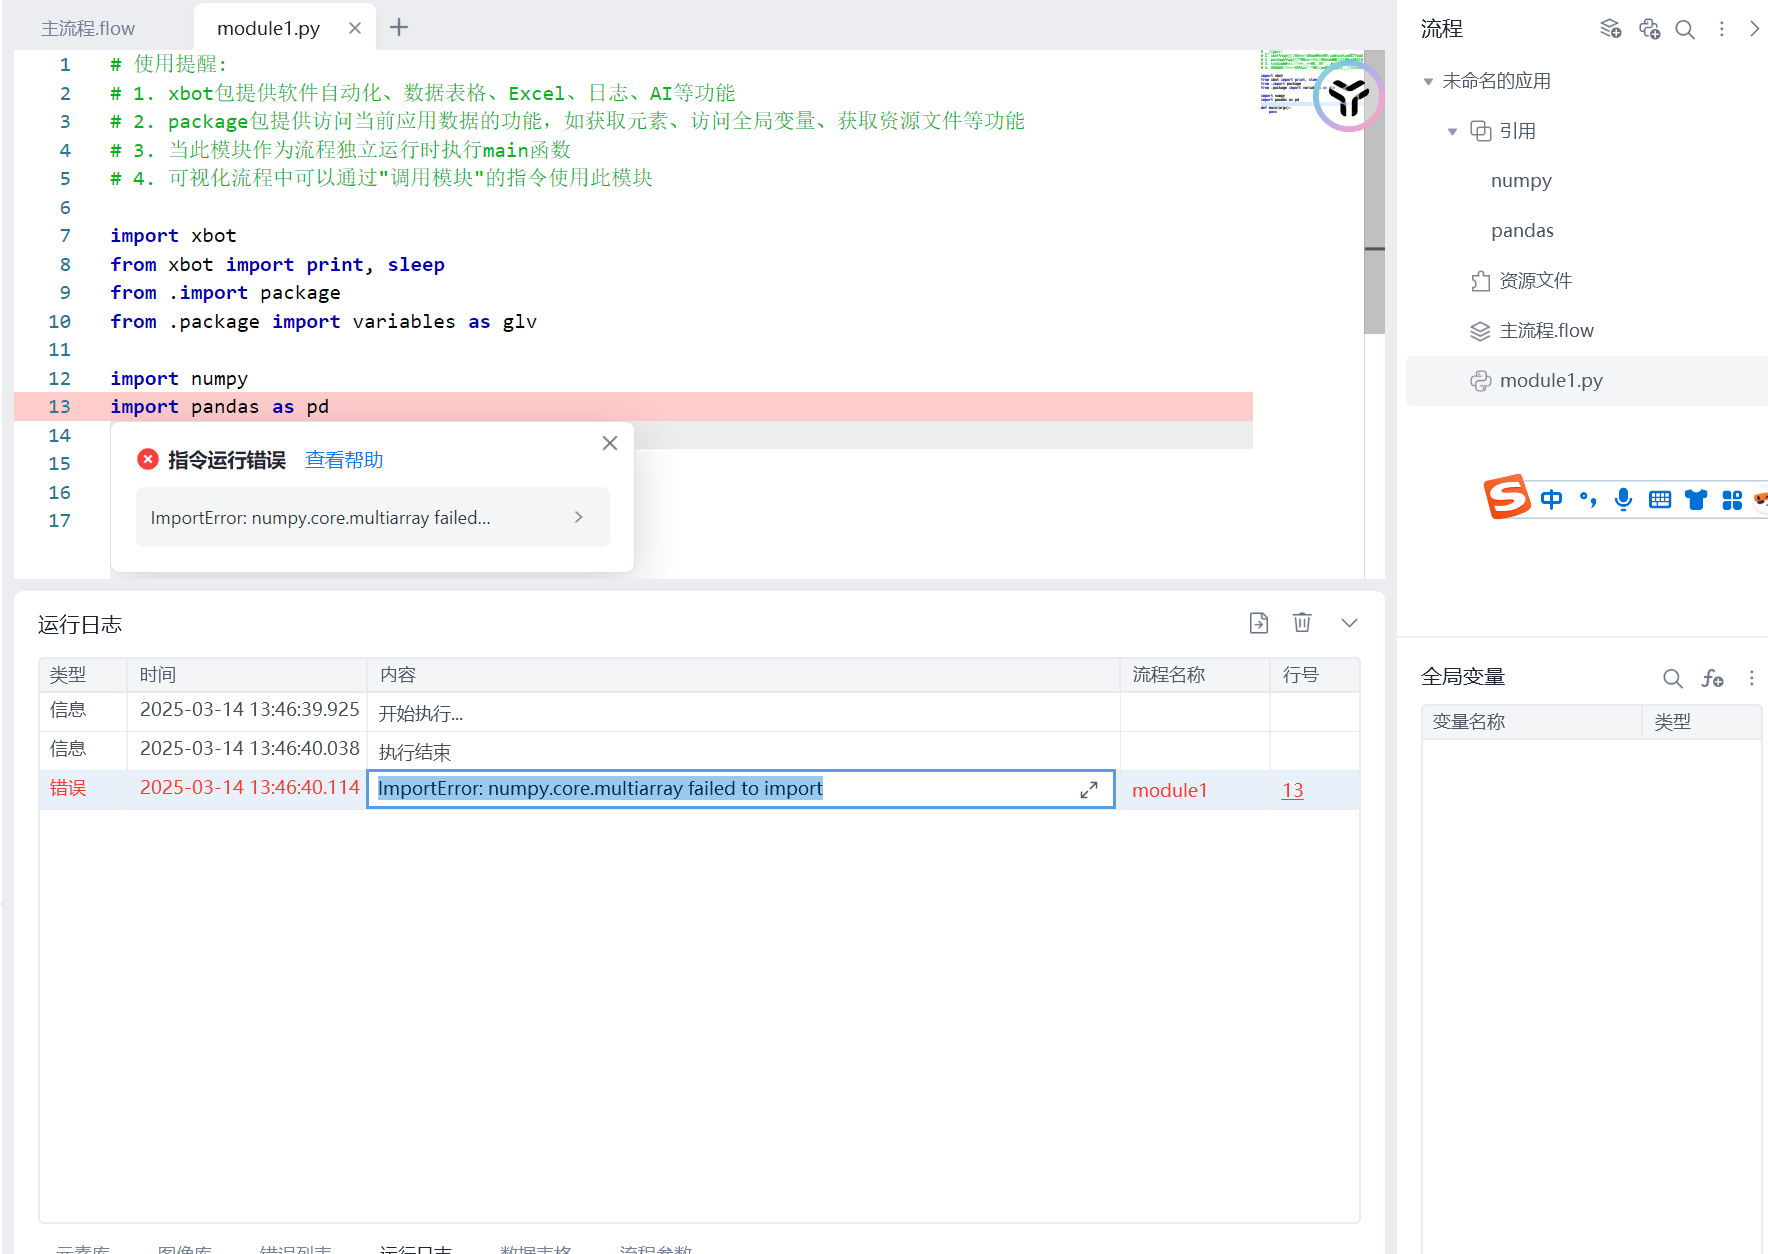
Task: Click the search icon in 全局变量 panel
Action: (x=1672, y=678)
